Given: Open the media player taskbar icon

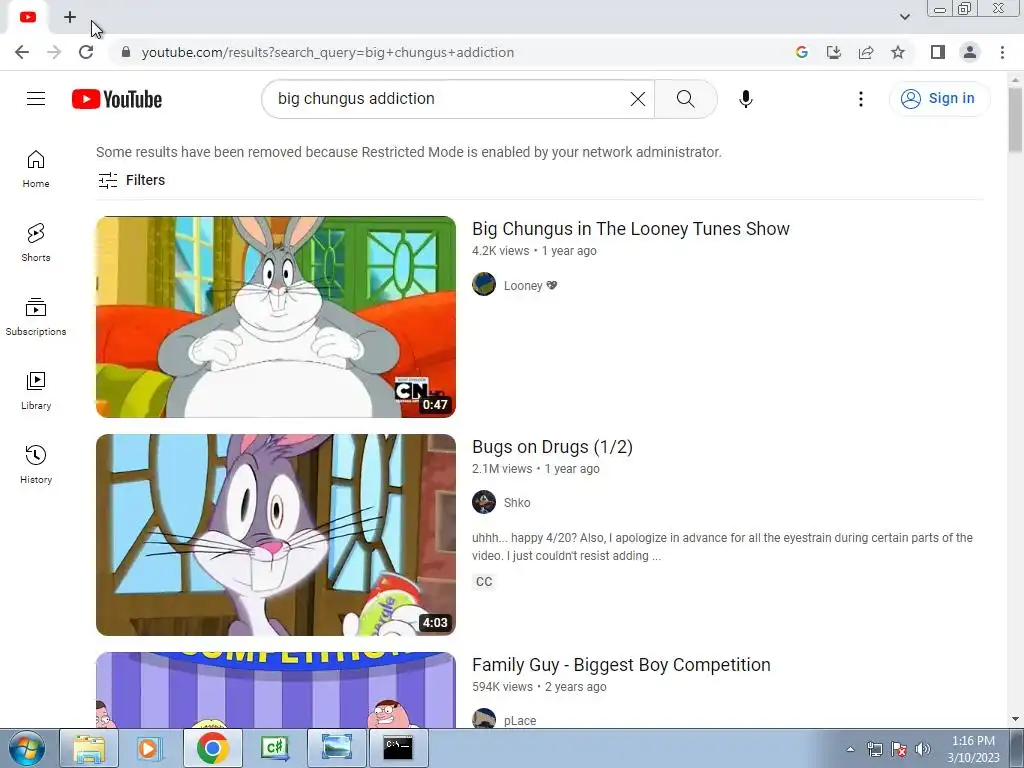Looking at the screenshot, I should [150, 748].
